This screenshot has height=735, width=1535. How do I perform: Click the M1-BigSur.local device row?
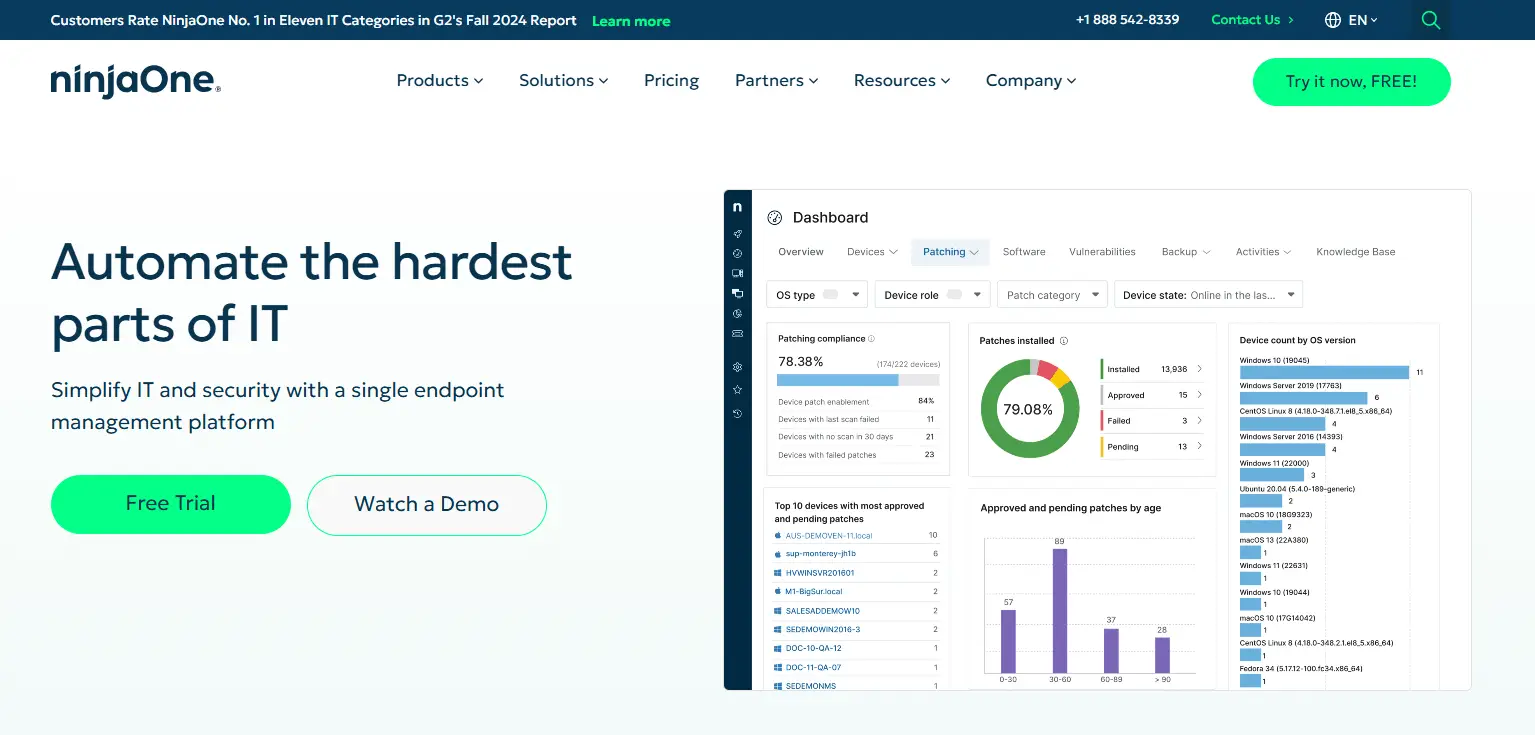click(x=856, y=592)
